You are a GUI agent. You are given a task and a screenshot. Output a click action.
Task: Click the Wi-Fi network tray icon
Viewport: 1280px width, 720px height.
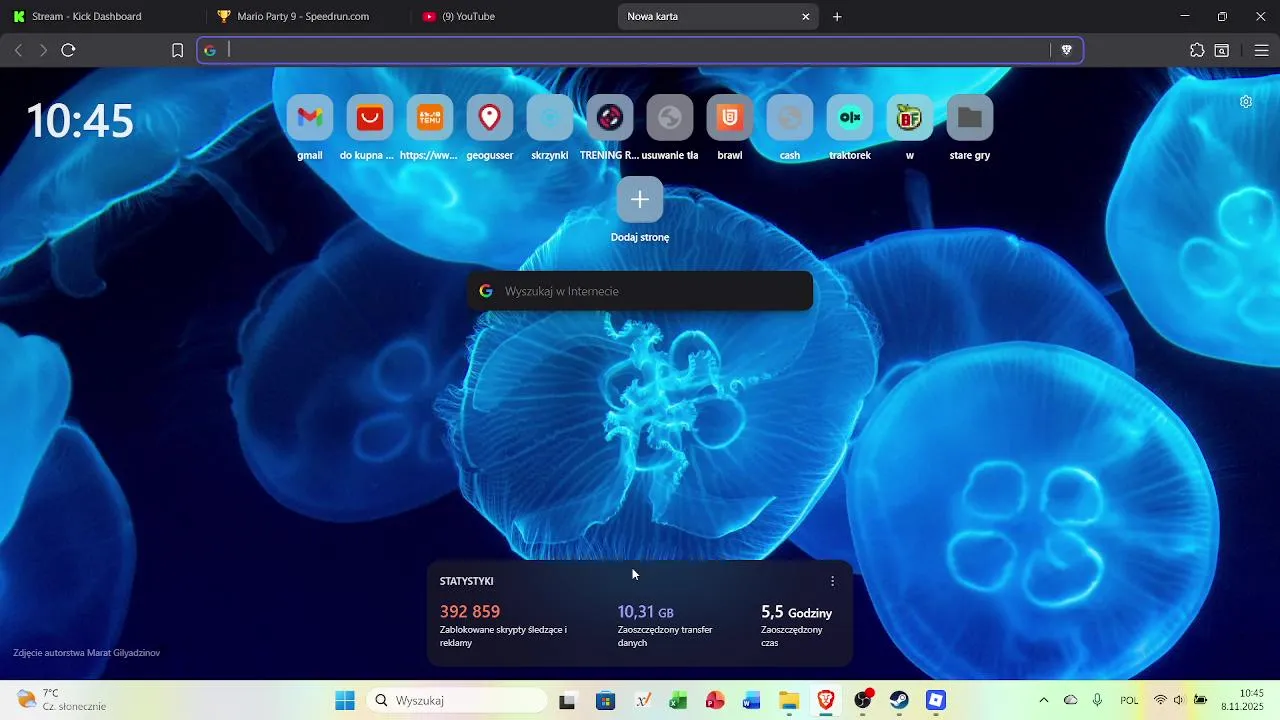(1160, 700)
